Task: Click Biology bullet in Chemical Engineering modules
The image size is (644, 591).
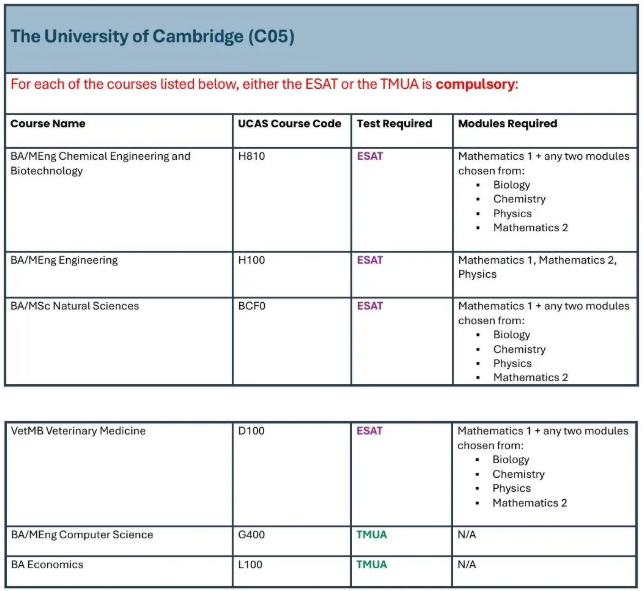Action: tap(511, 185)
